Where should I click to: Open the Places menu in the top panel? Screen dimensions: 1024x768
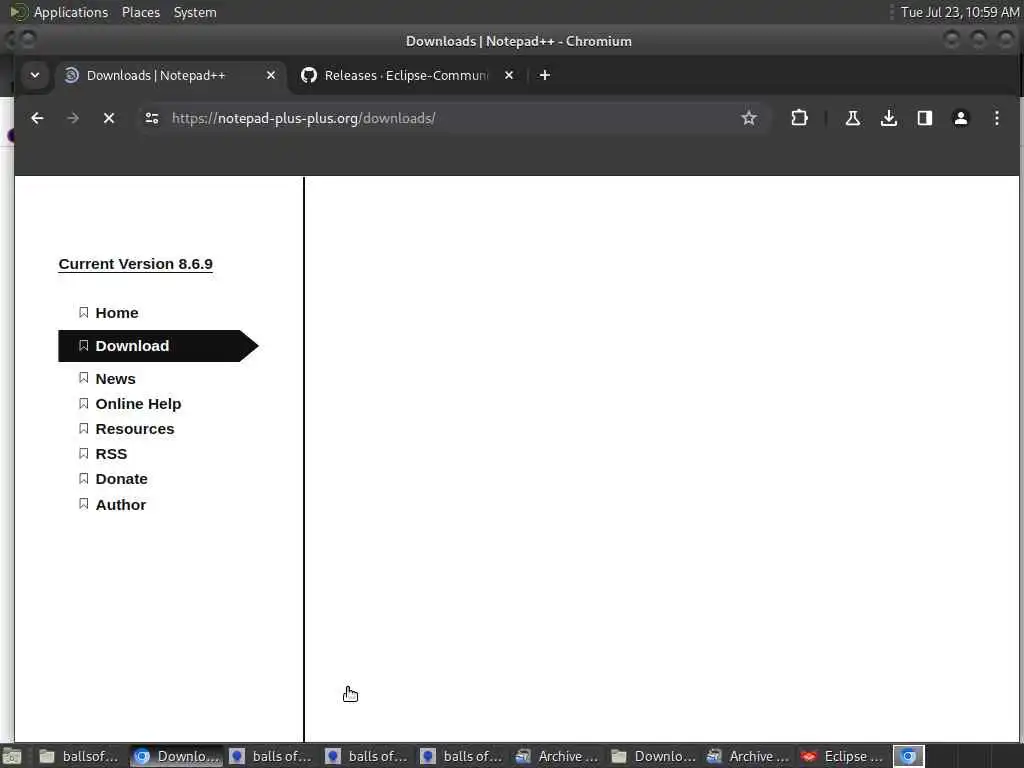click(141, 12)
